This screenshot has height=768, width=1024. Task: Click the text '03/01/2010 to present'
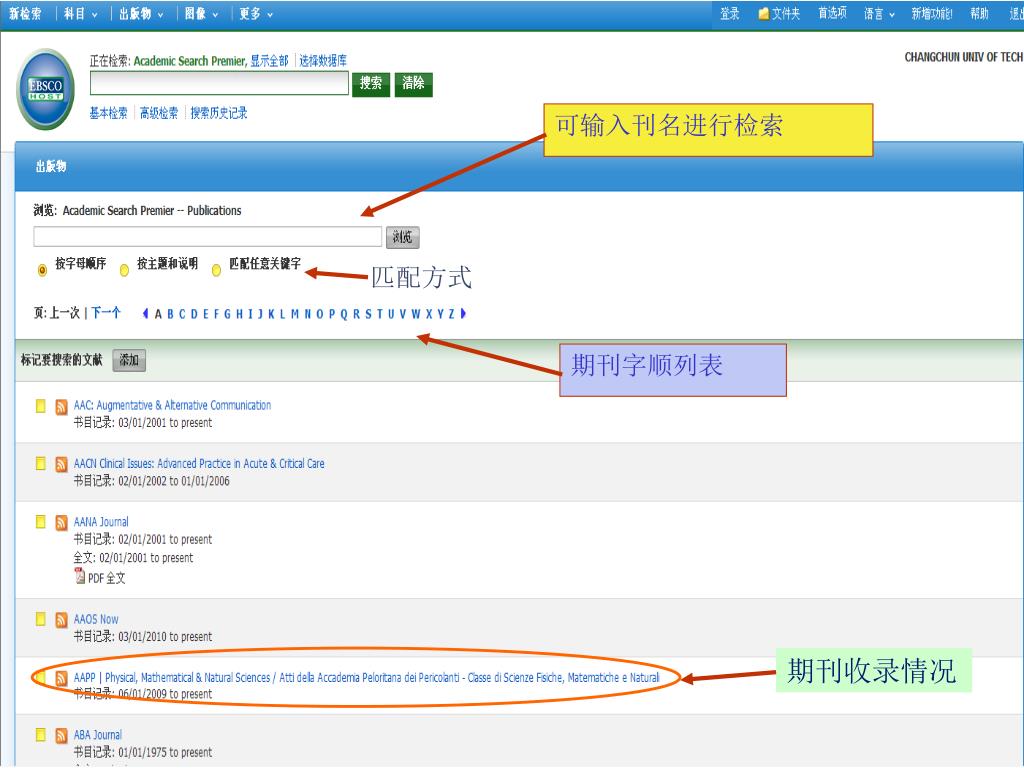pyautogui.click(x=165, y=637)
